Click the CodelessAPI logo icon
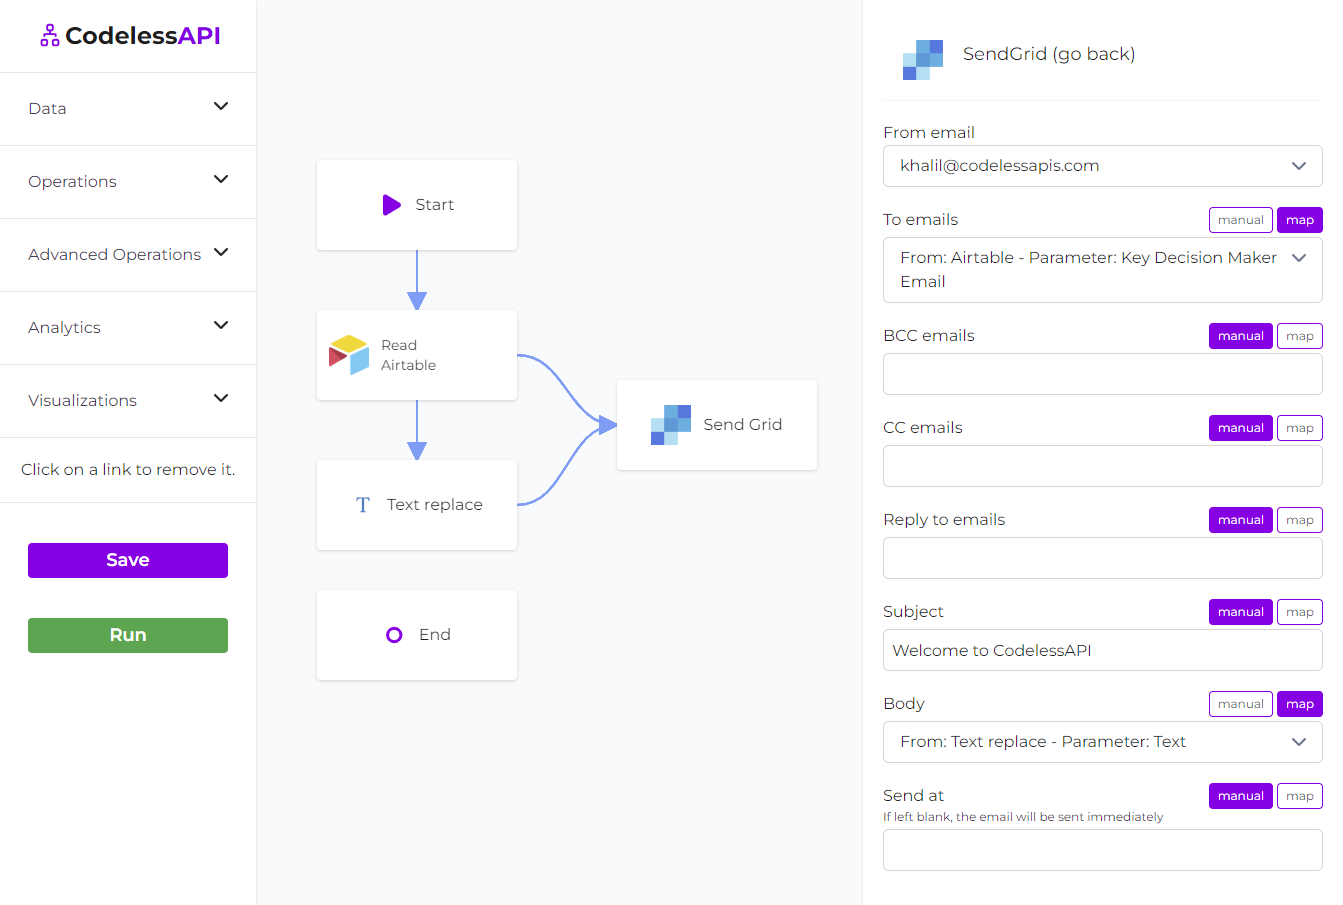Screen dimensions: 1343x905 [x=49, y=36]
